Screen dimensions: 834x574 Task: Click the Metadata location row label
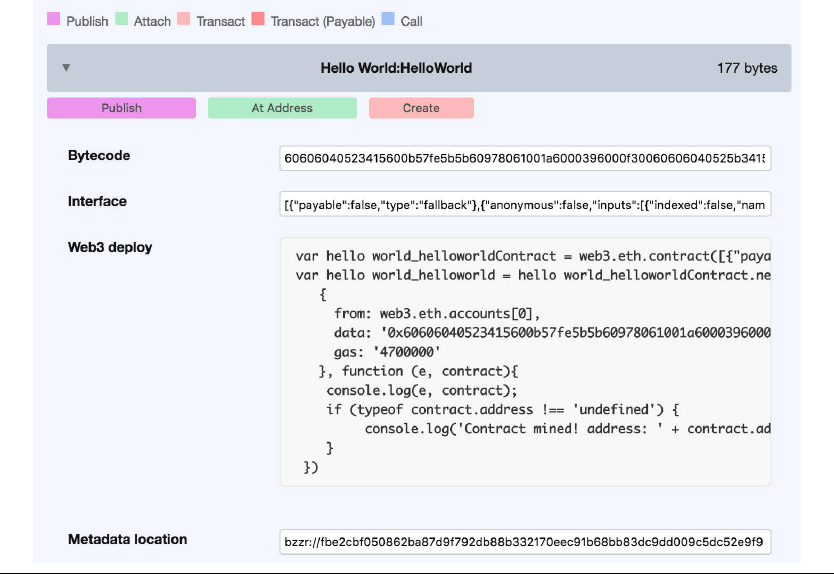pyautogui.click(x=127, y=539)
